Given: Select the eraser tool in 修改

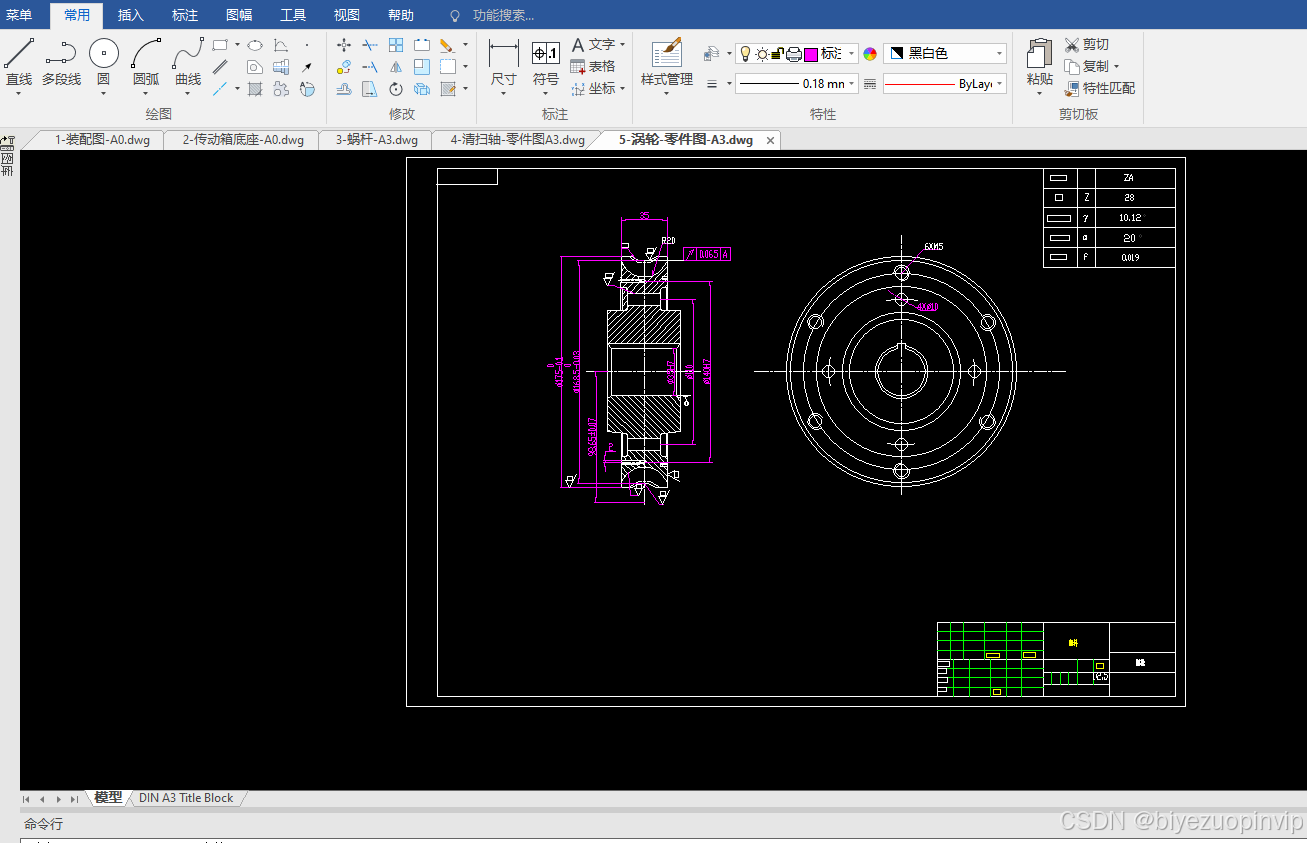Looking at the screenshot, I should (446, 45).
